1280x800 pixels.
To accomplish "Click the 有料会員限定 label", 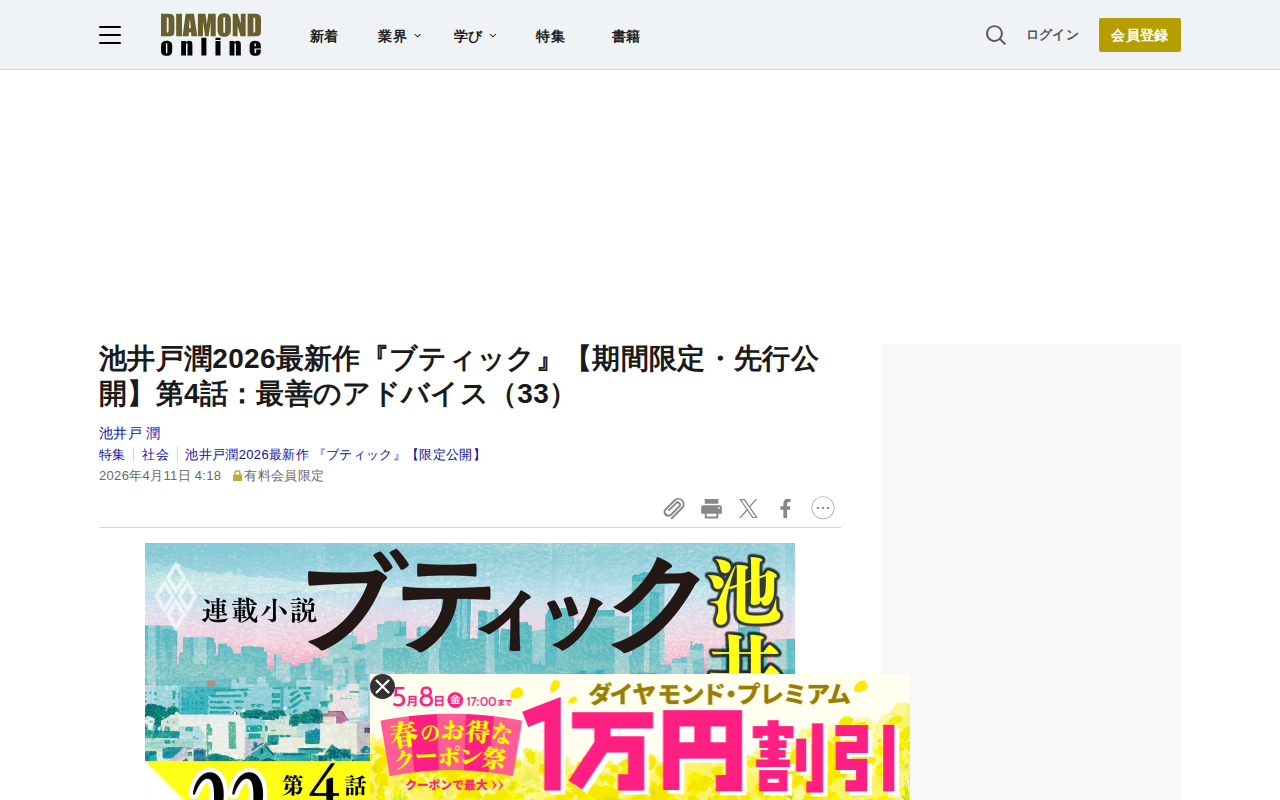I will tap(278, 475).
